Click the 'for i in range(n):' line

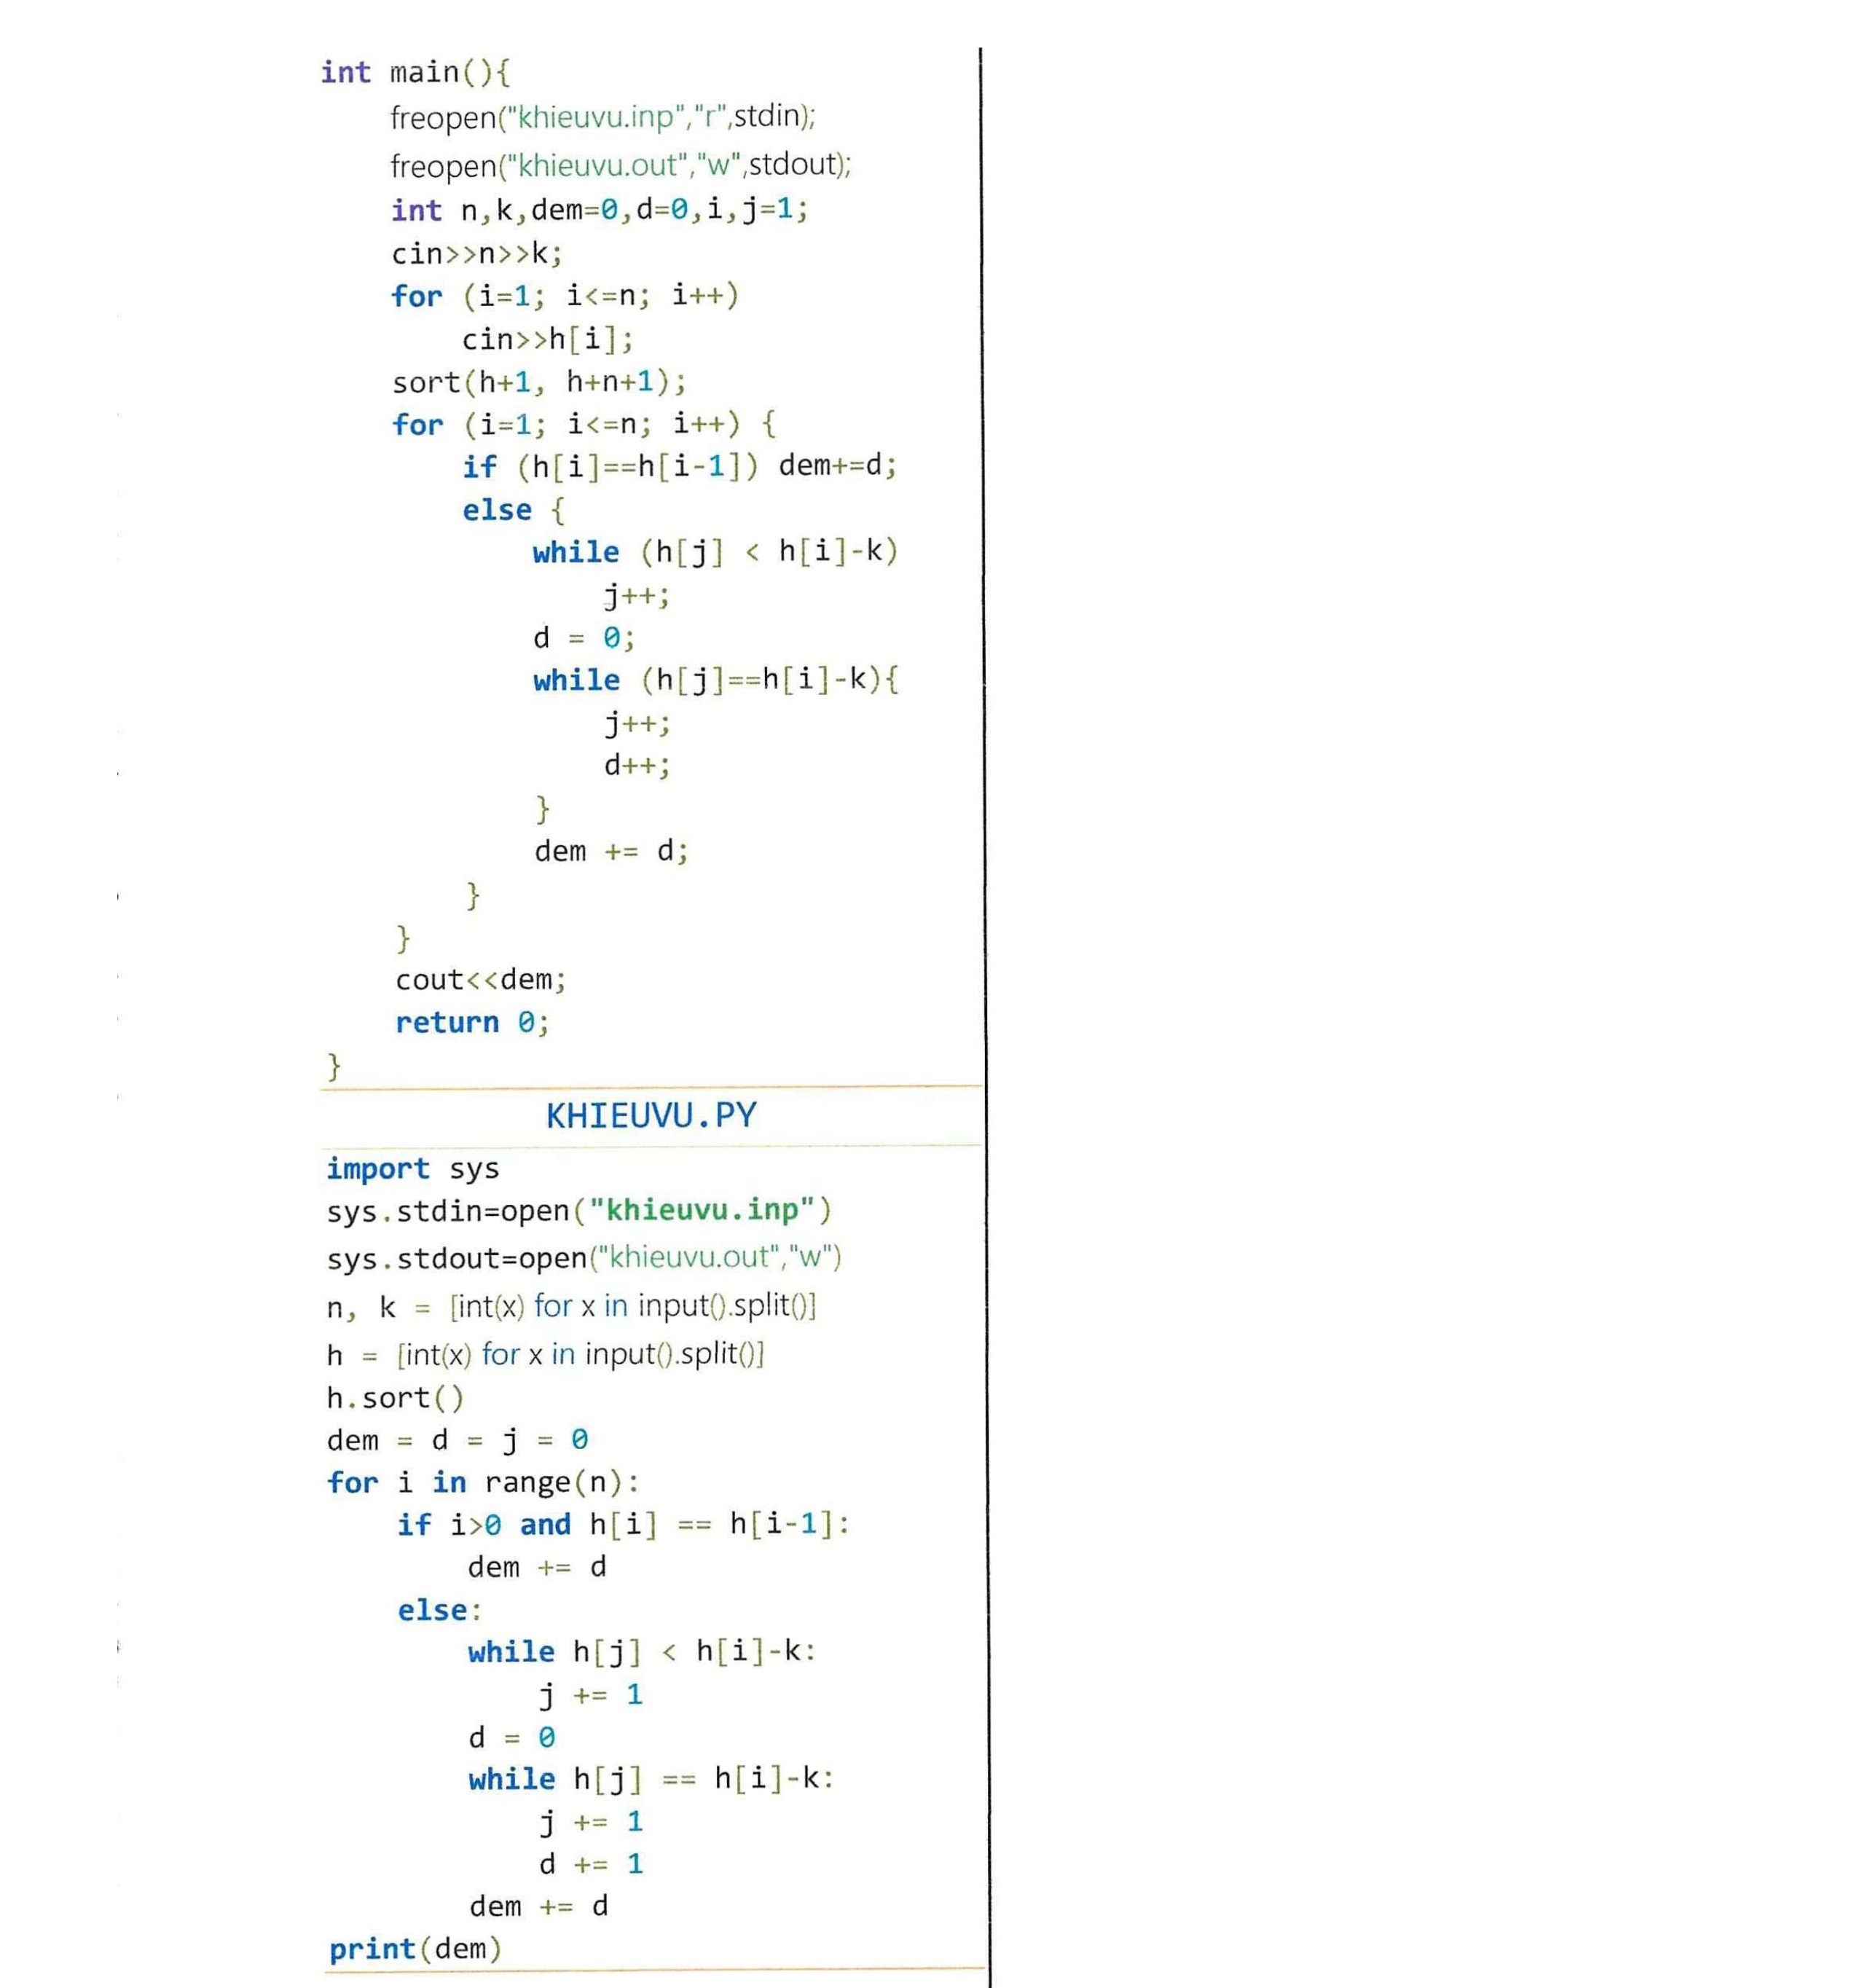(483, 1482)
